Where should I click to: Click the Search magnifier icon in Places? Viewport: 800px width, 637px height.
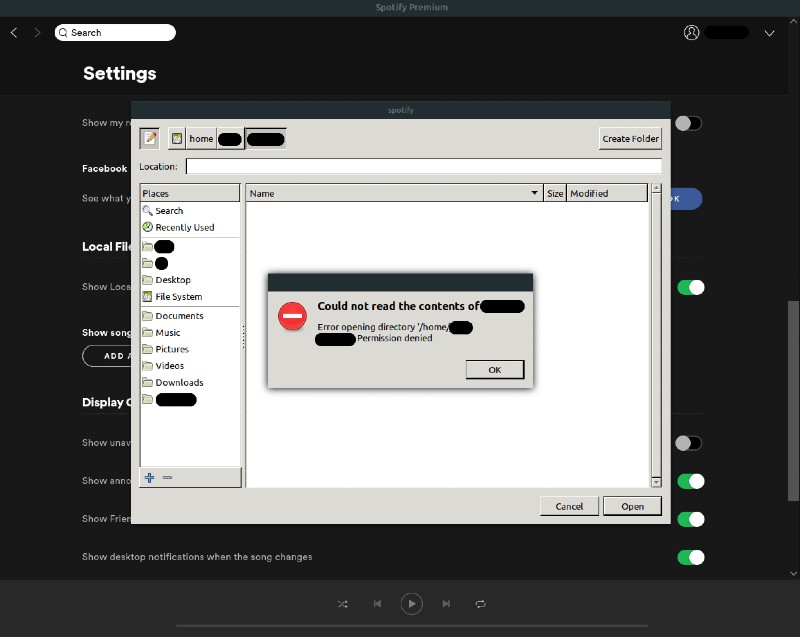tap(147, 210)
